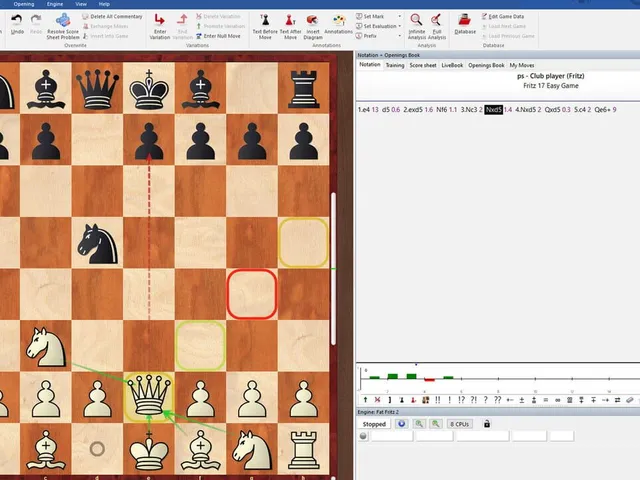Click the Set Evaluation button
Viewport: 640px width, 480px height.
[376, 26]
